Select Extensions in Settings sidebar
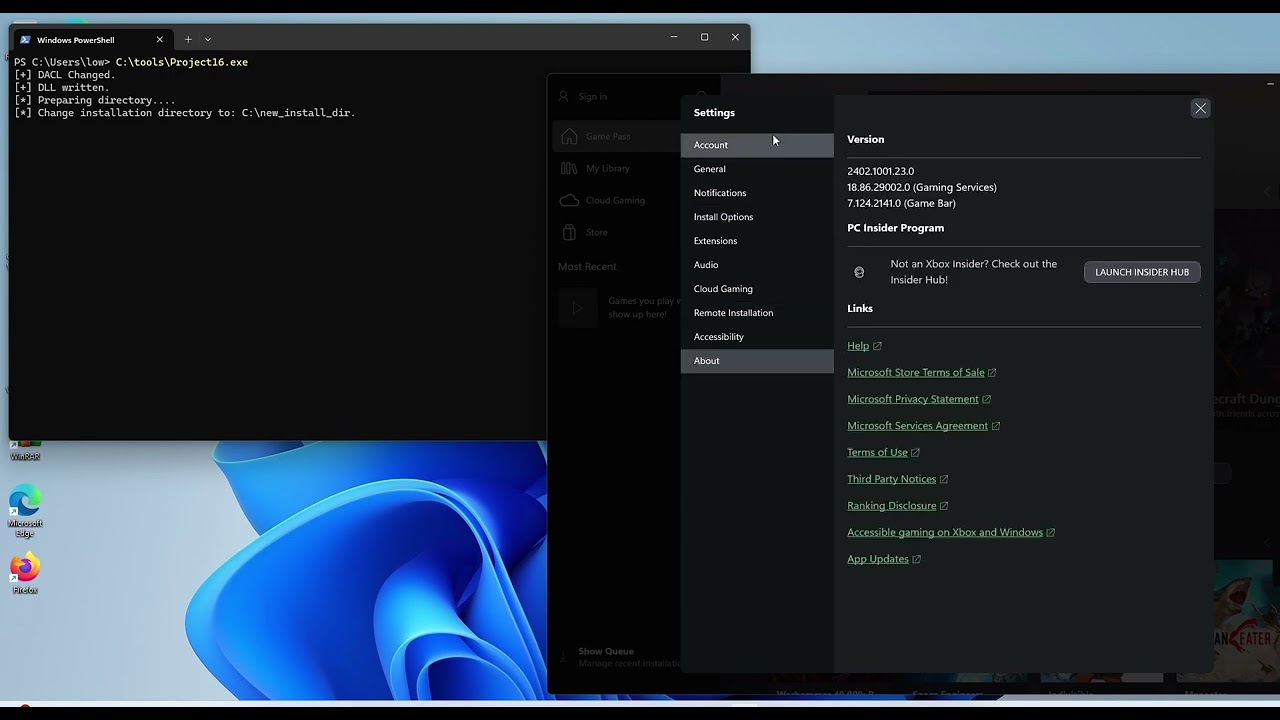Screen dimensions: 1280x720 (x=757, y=241)
